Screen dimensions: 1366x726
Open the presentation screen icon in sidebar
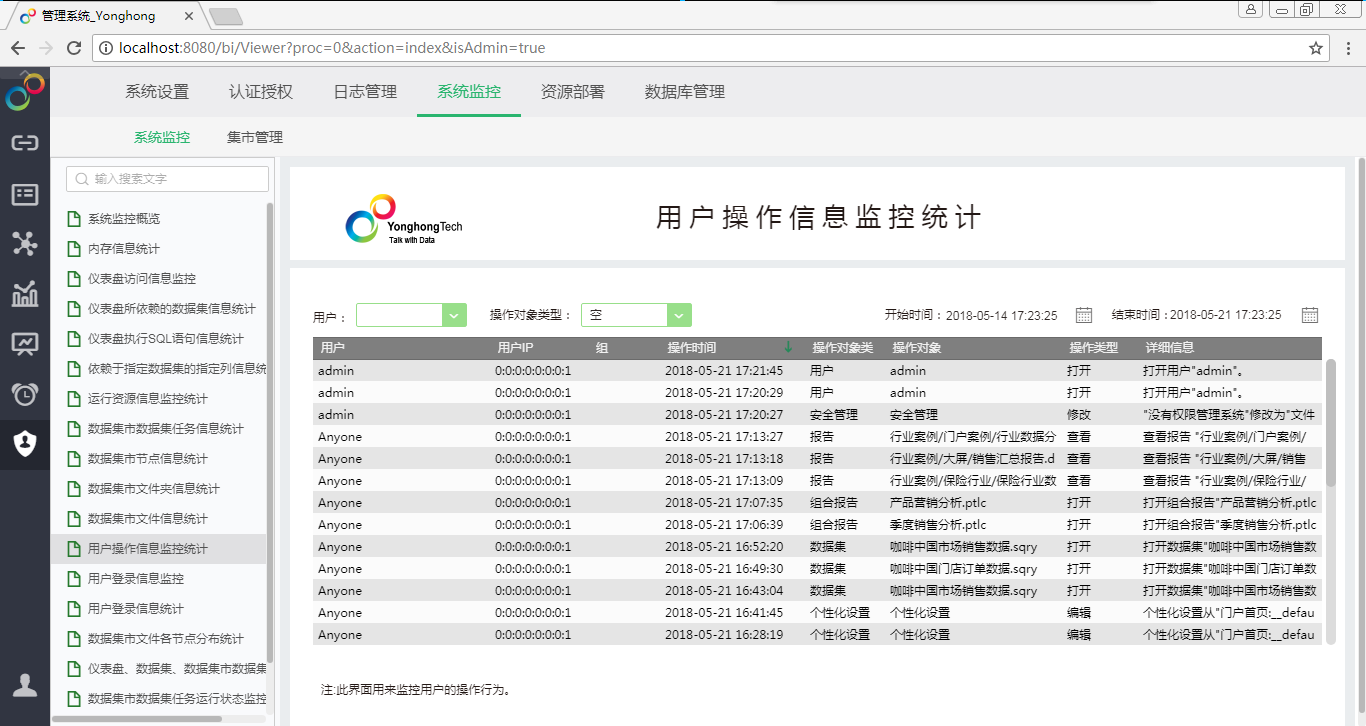pos(25,344)
